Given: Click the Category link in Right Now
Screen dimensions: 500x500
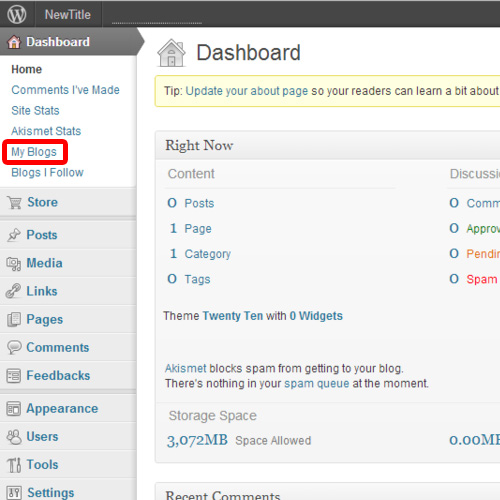Looking at the screenshot, I should [208, 254].
